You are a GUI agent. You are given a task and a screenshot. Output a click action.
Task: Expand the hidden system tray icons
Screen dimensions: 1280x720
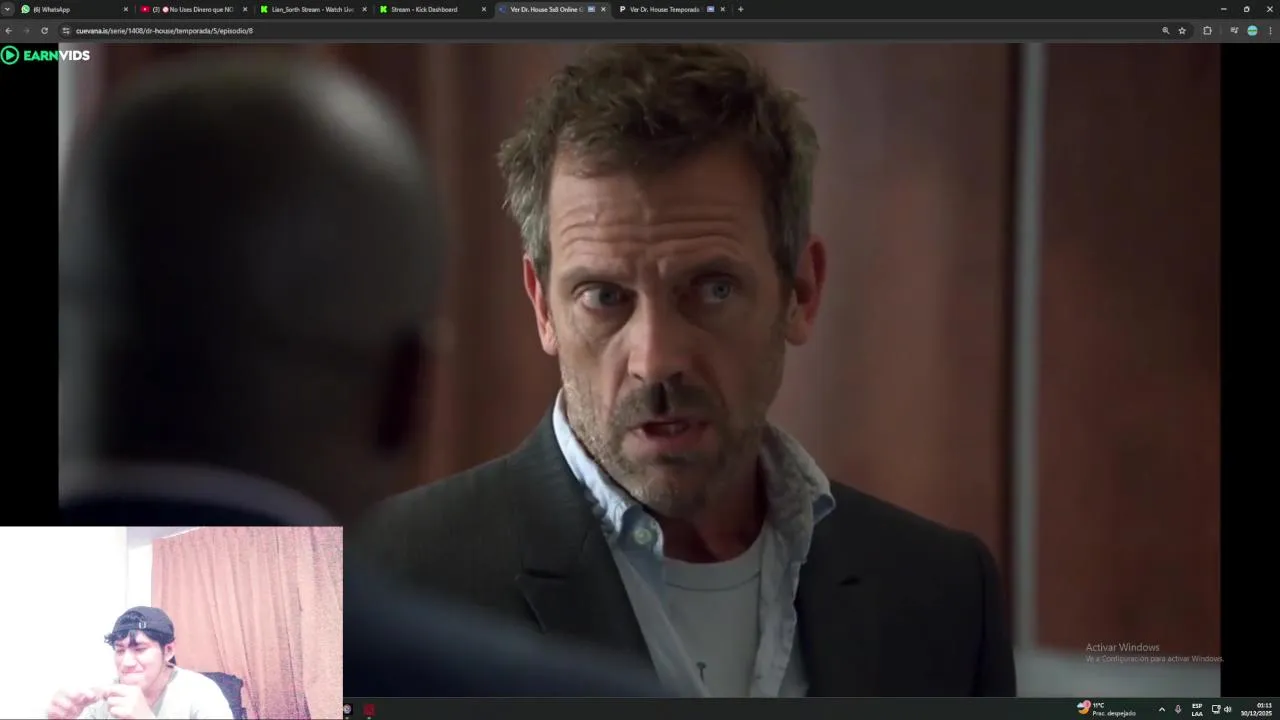[1161, 709]
